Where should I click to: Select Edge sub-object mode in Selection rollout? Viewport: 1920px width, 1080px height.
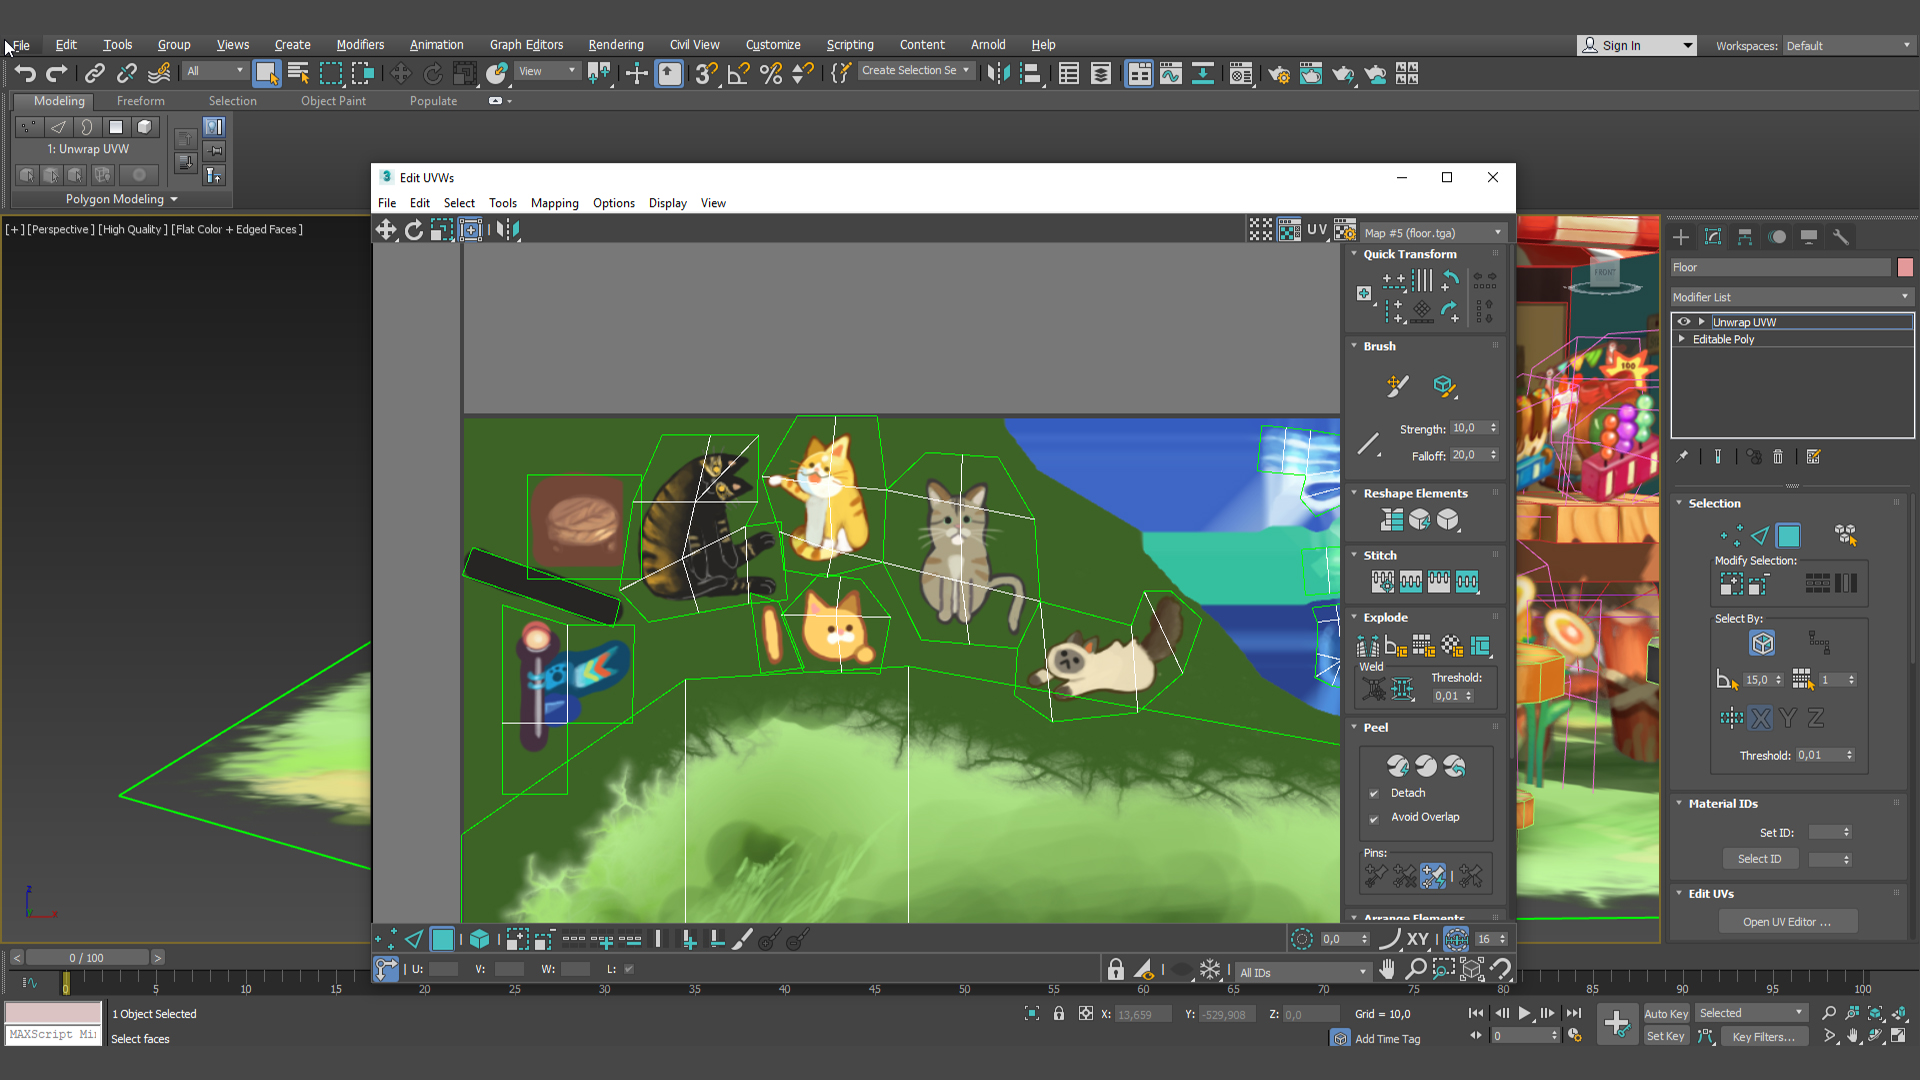click(x=1760, y=536)
